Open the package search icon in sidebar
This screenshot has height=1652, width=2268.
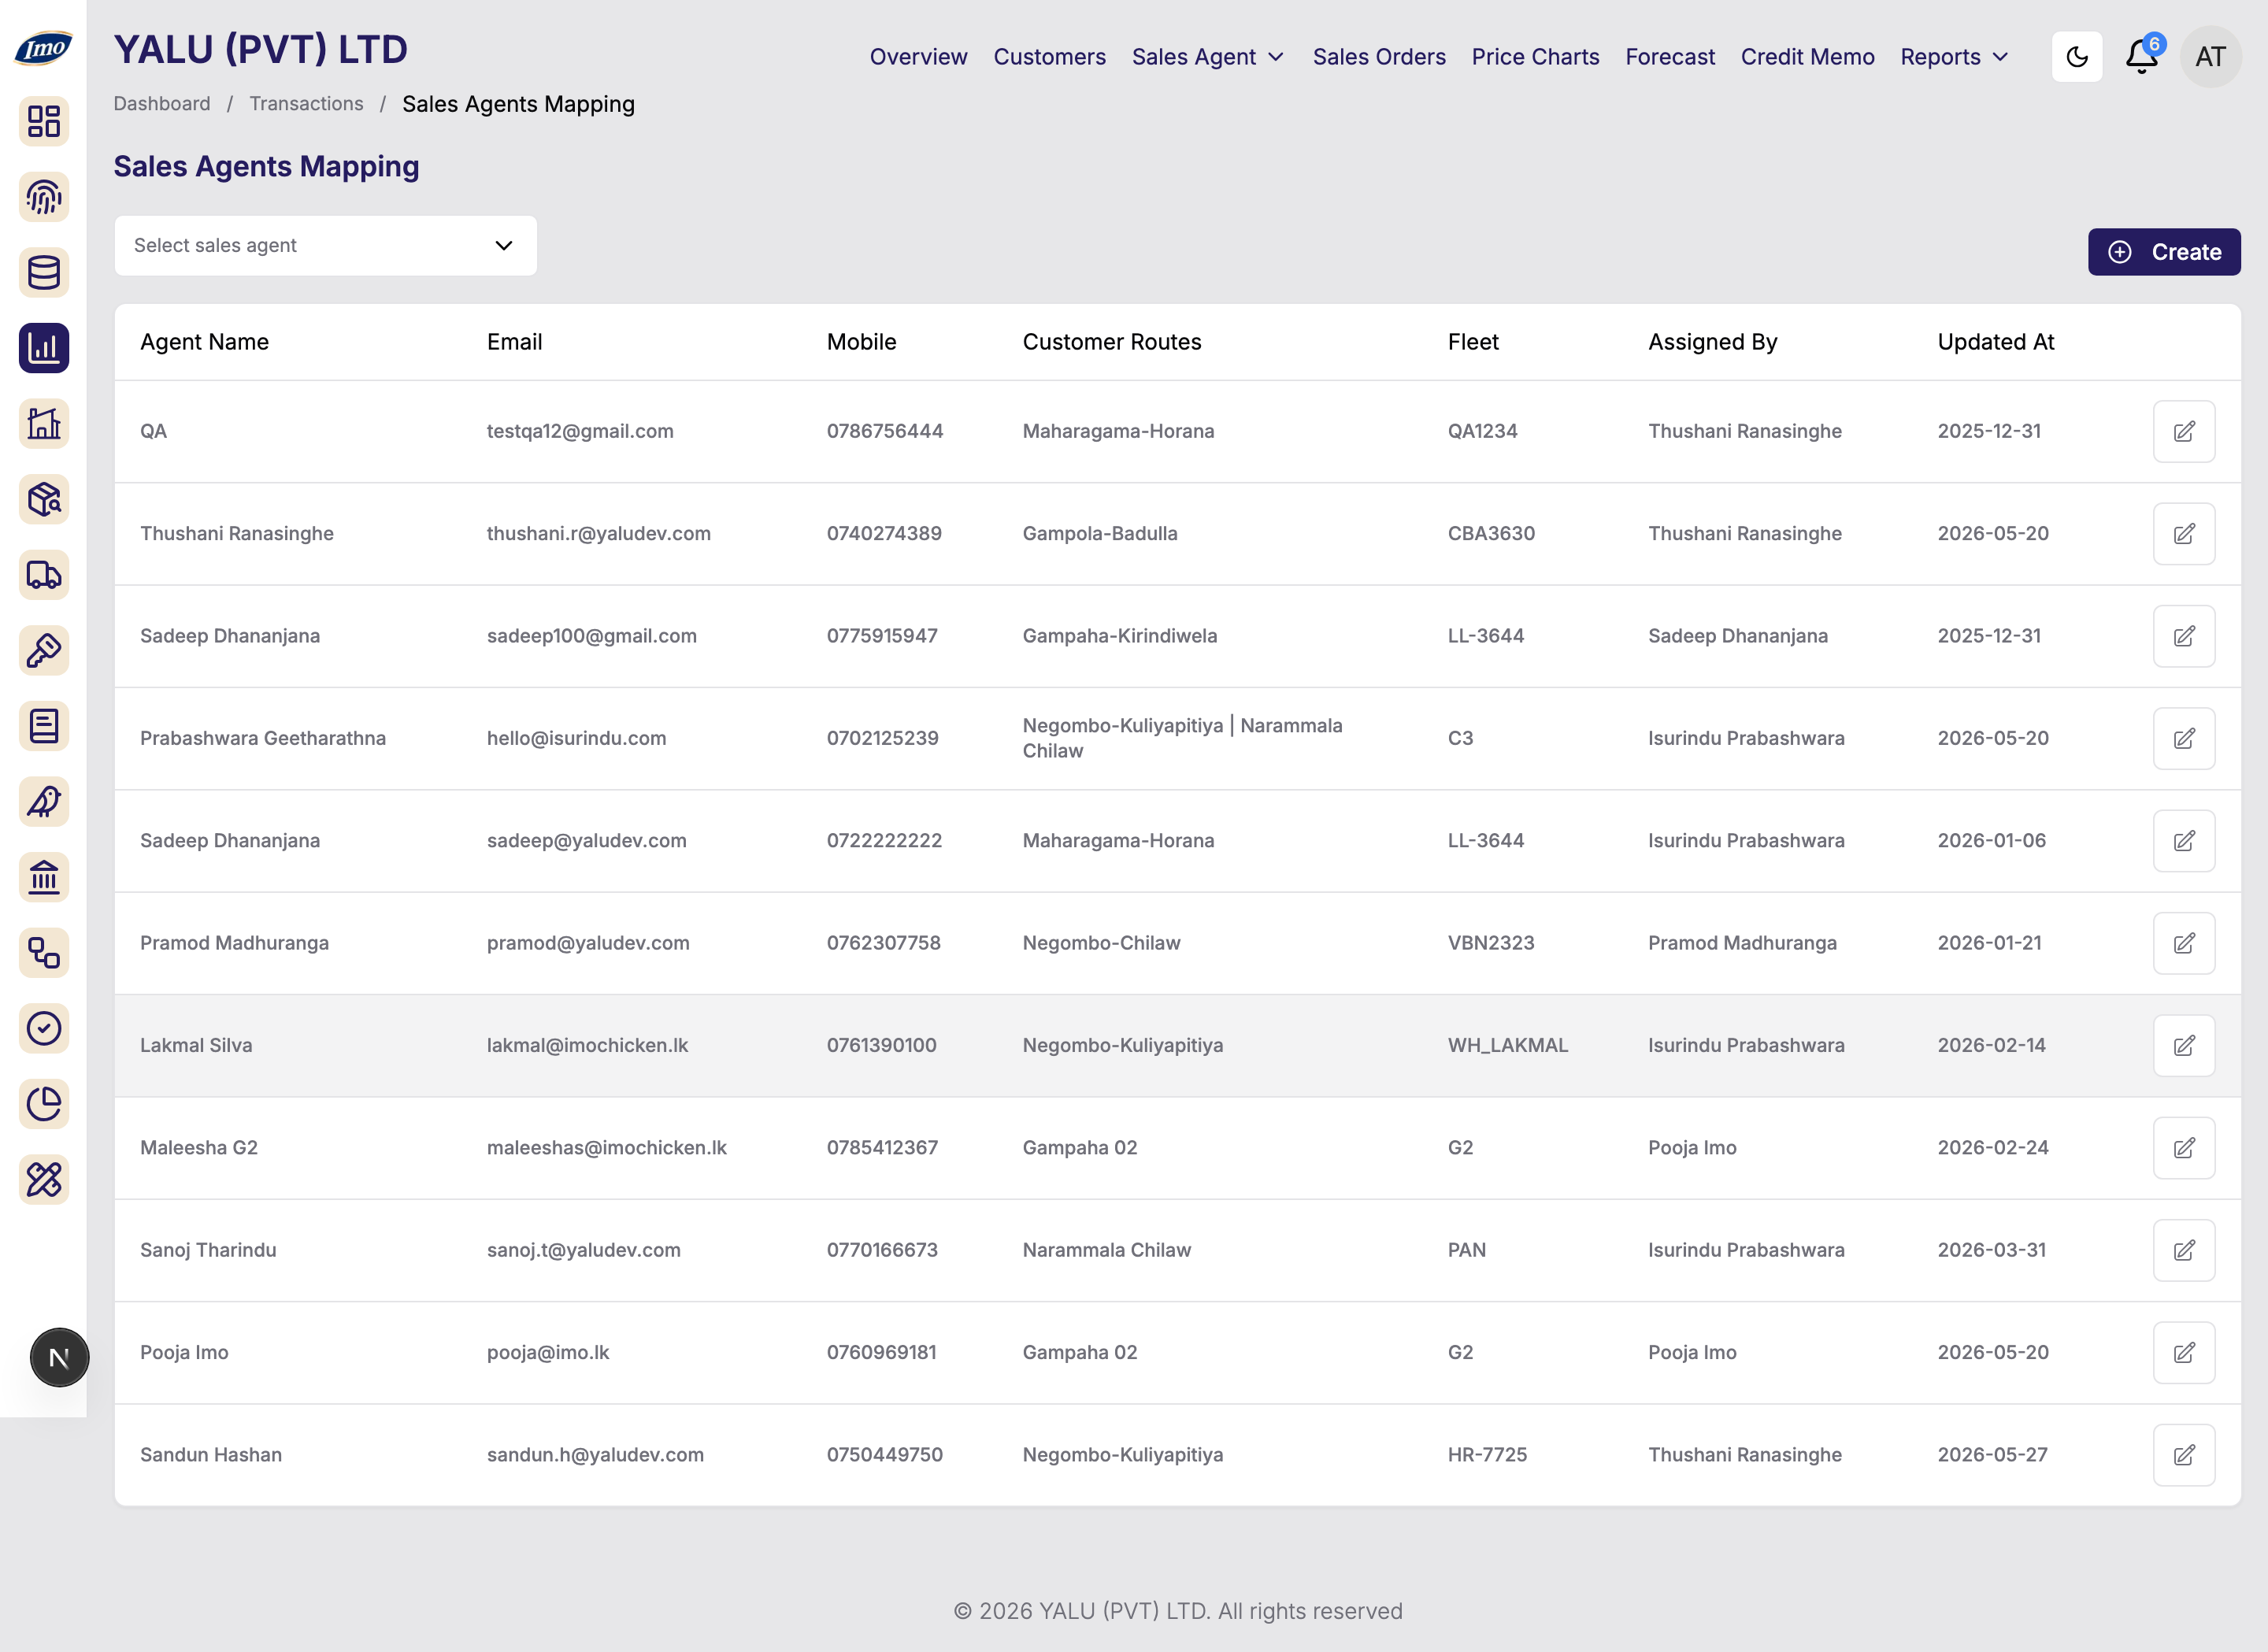point(44,499)
